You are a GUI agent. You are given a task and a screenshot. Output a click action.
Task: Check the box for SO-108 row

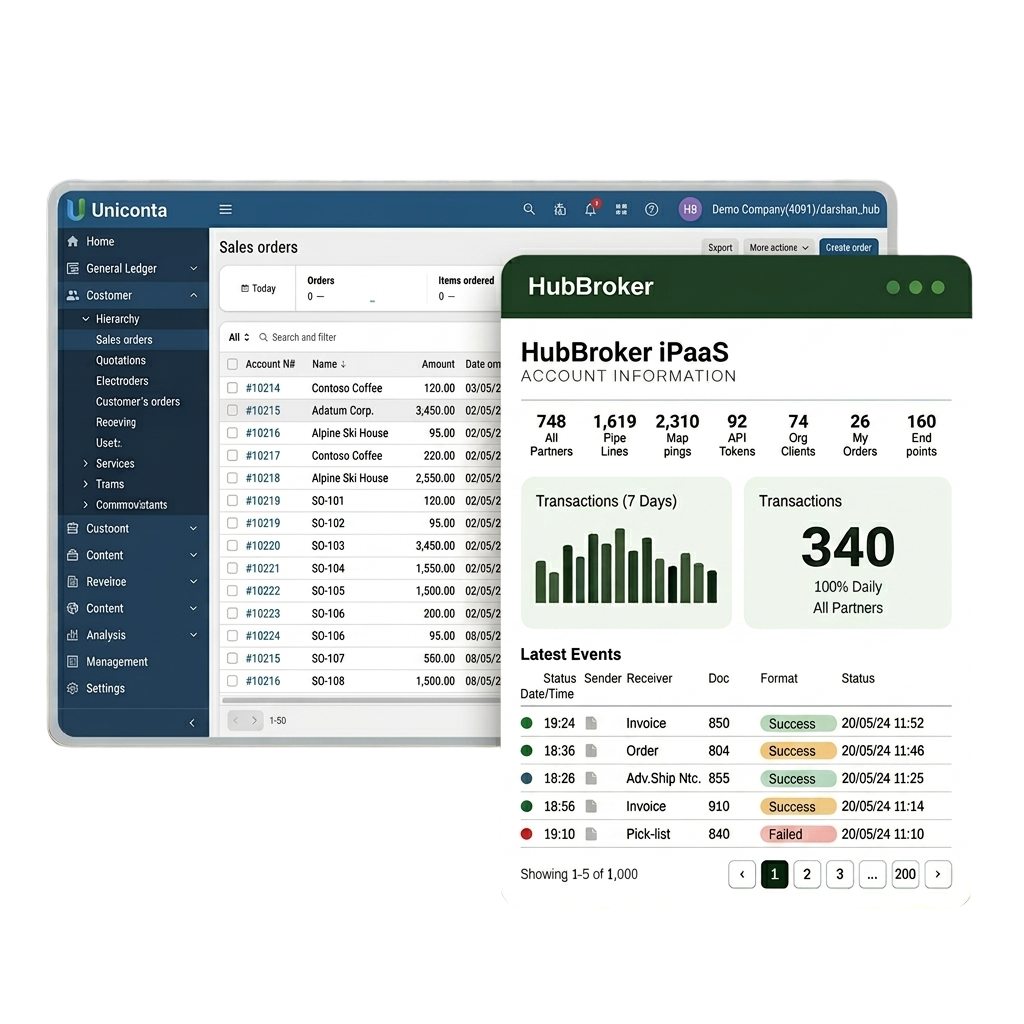tap(232, 680)
